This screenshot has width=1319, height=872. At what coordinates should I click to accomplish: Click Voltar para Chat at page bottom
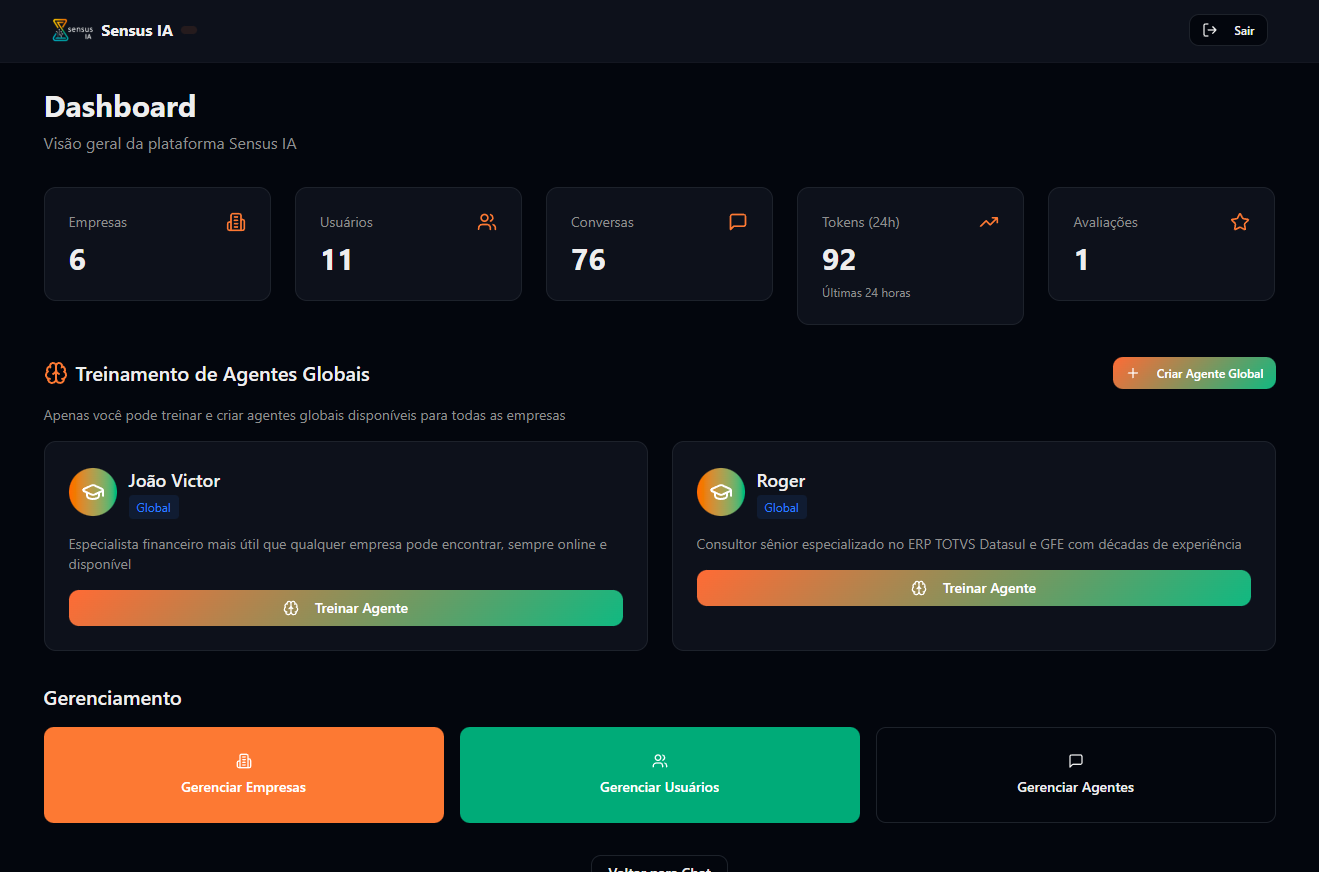(659, 866)
